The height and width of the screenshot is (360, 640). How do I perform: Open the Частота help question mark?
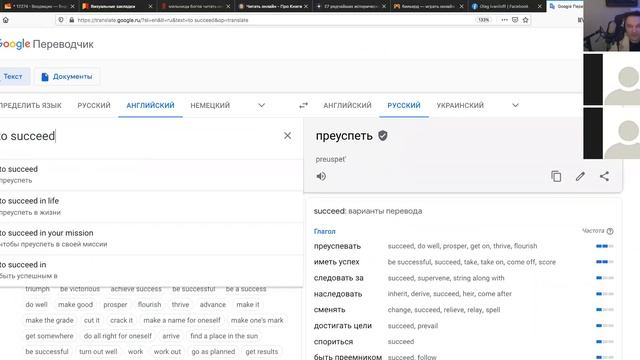[x=610, y=231]
